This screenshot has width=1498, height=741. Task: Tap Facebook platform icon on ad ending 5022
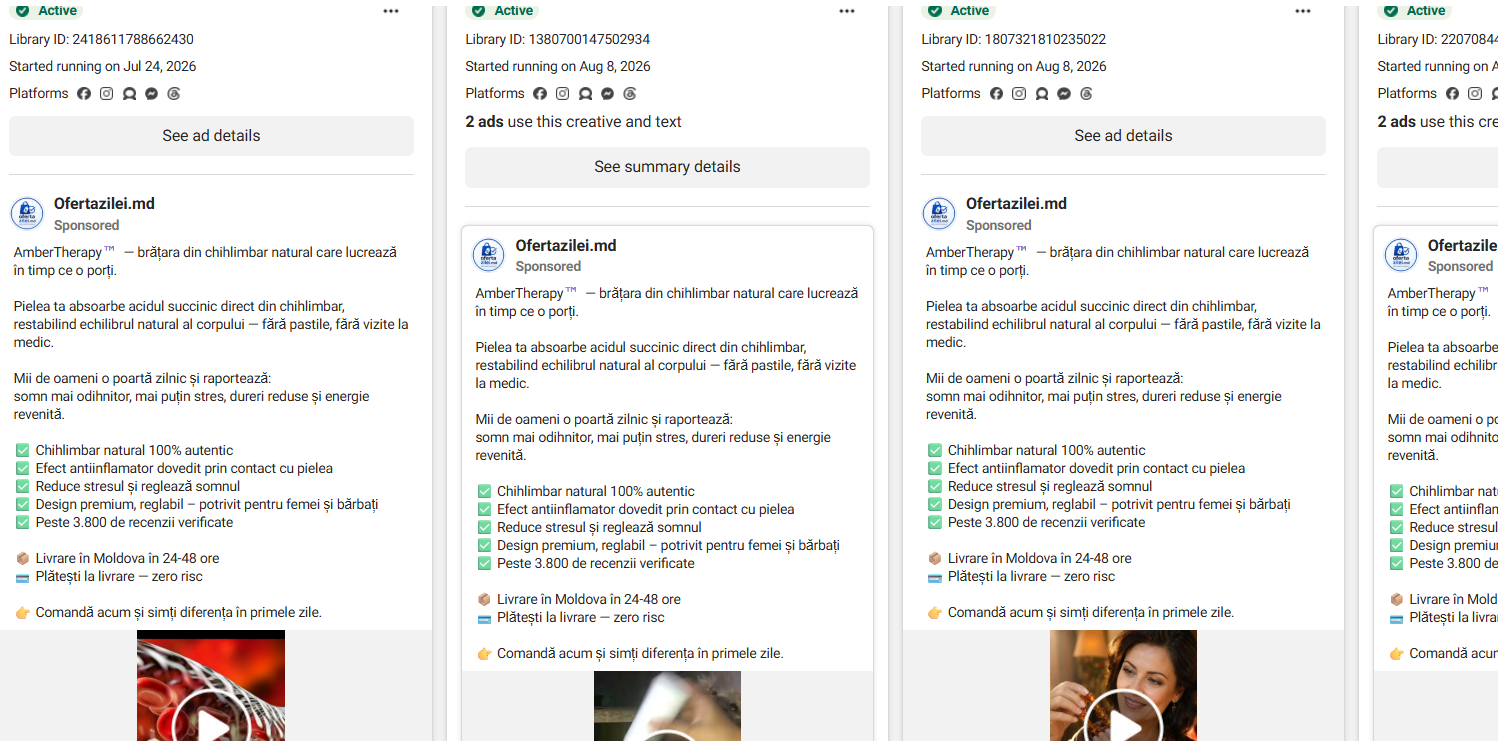996,94
